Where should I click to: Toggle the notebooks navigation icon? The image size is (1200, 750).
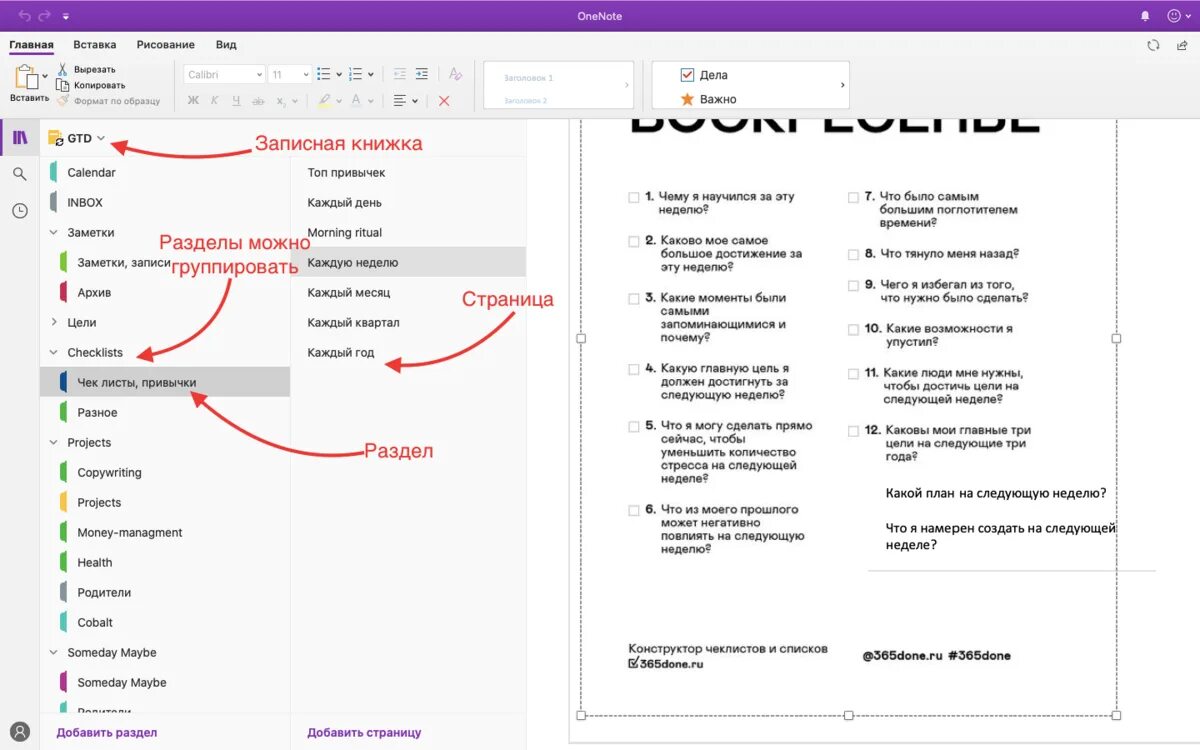pyautogui.click(x=20, y=138)
